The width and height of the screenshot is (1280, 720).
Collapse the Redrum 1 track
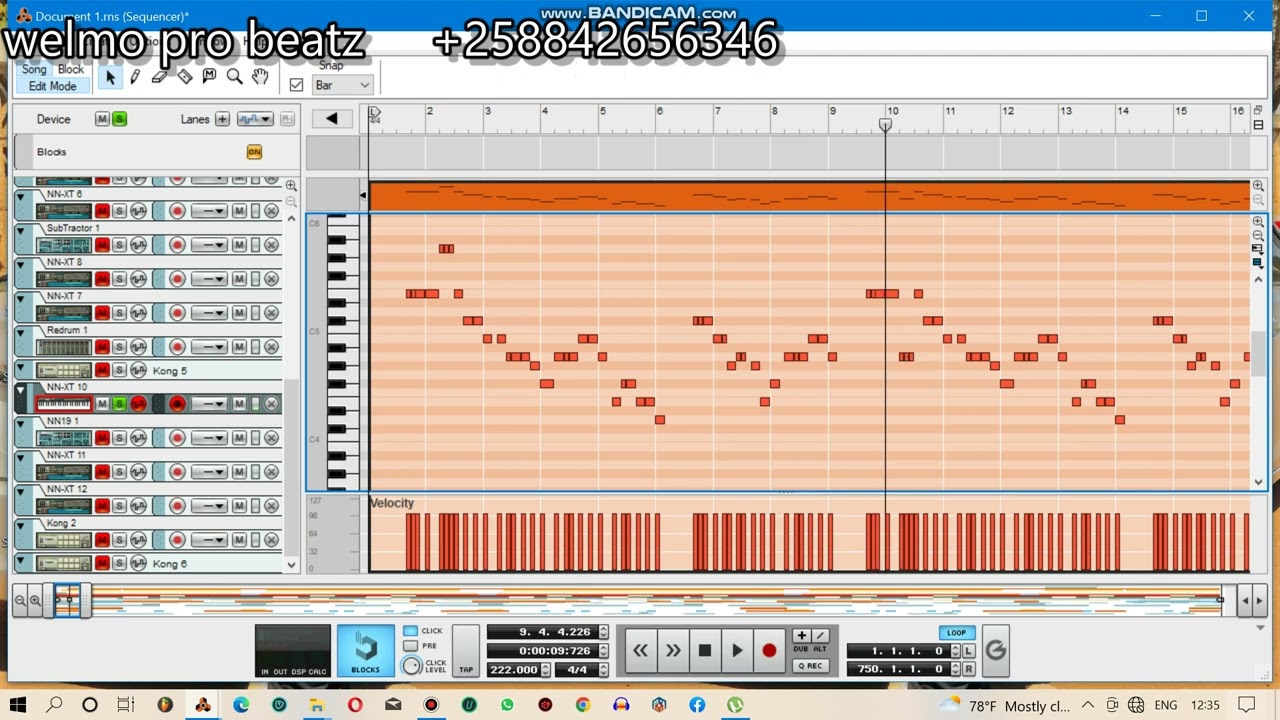click(20, 333)
